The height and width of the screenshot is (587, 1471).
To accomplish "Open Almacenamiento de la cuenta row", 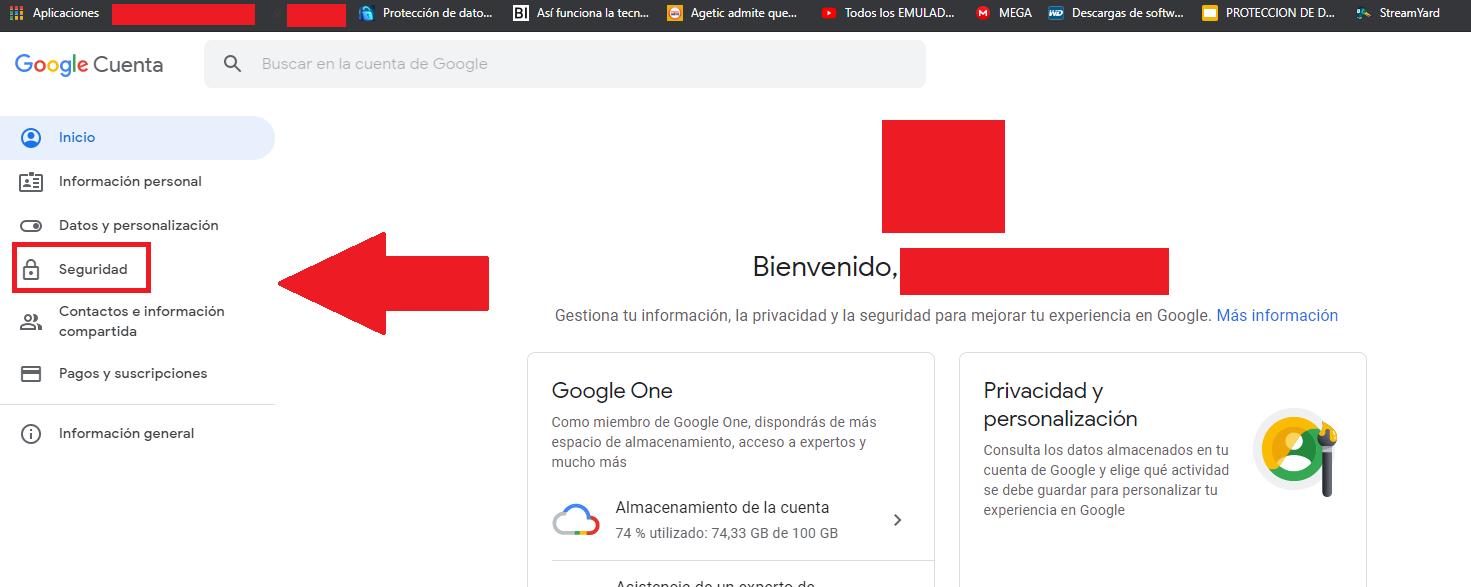I will point(731,520).
